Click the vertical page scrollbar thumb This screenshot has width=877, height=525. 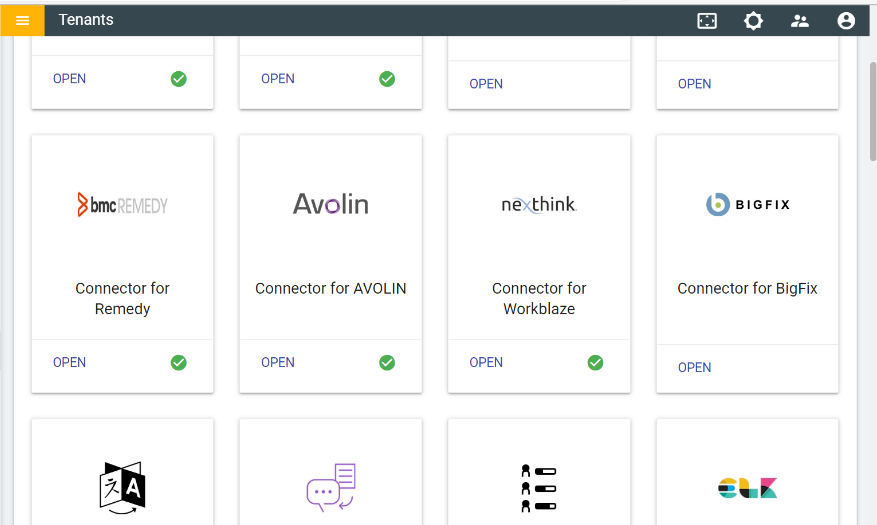tap(873, 112)
